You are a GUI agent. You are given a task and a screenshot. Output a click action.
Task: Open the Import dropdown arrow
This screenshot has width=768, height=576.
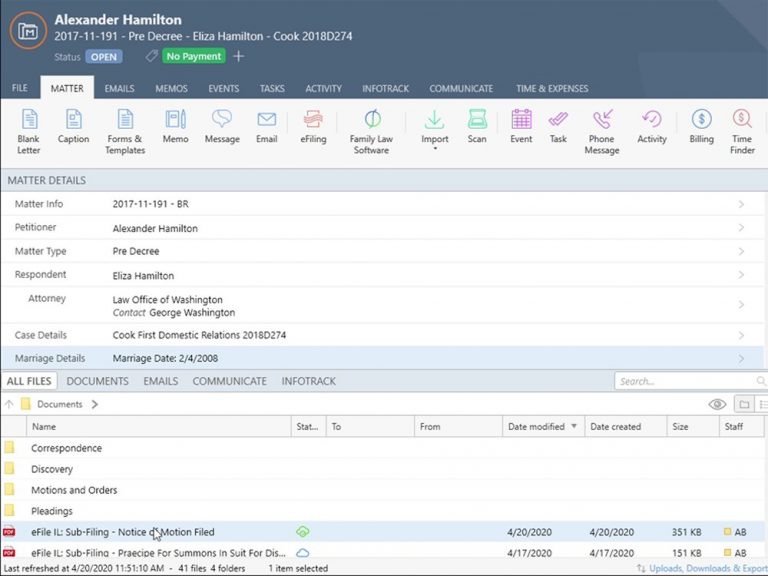435,148
